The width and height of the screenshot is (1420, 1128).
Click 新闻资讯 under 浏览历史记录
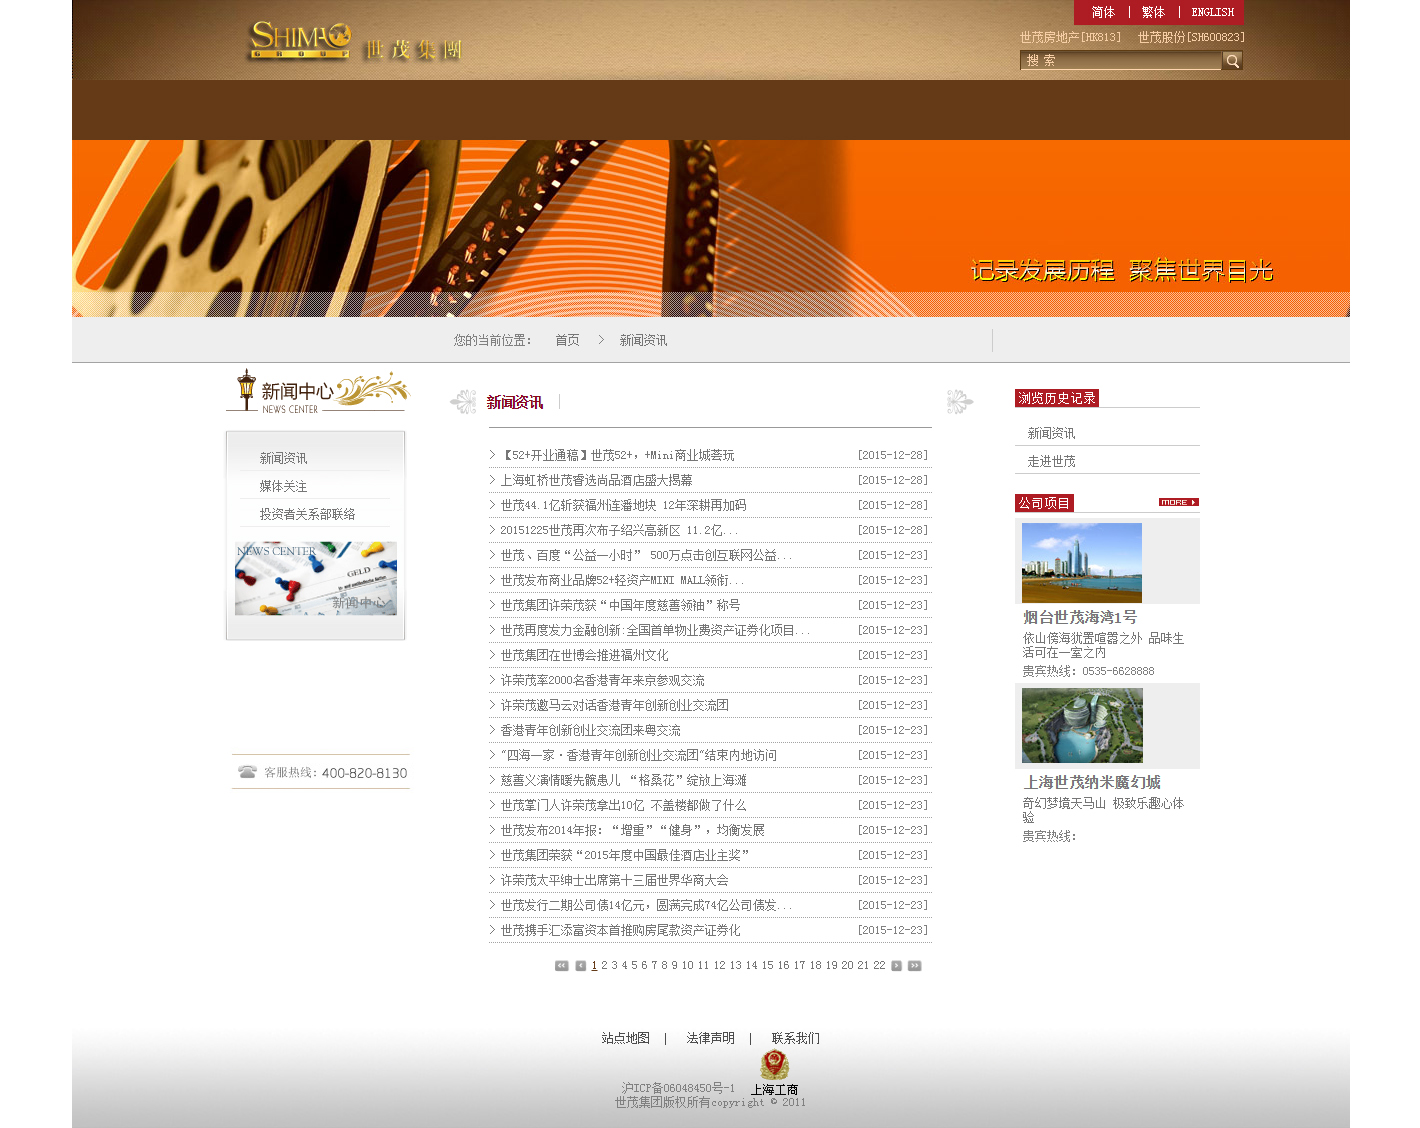coord(1051,433)
